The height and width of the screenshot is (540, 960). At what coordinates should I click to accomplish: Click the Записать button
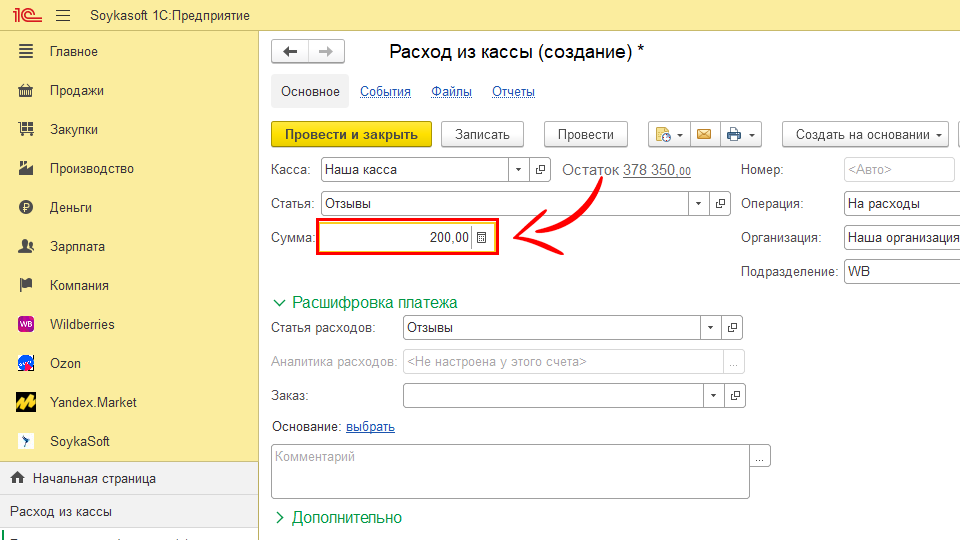point(482,135)
